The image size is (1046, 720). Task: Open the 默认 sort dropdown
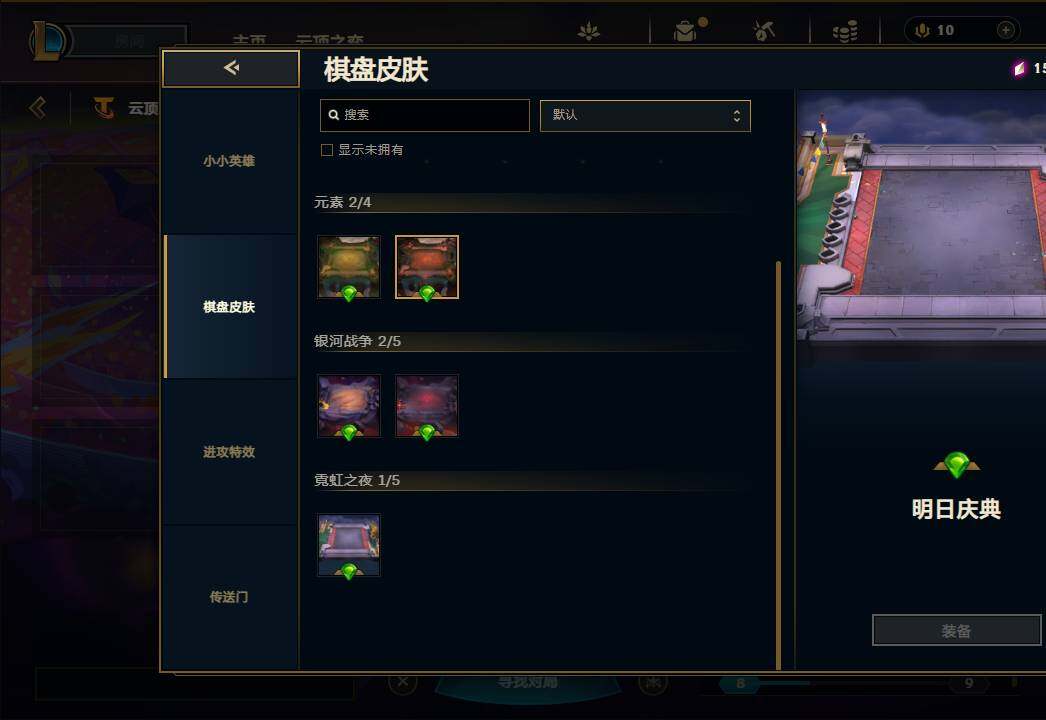tap(645, 115)
